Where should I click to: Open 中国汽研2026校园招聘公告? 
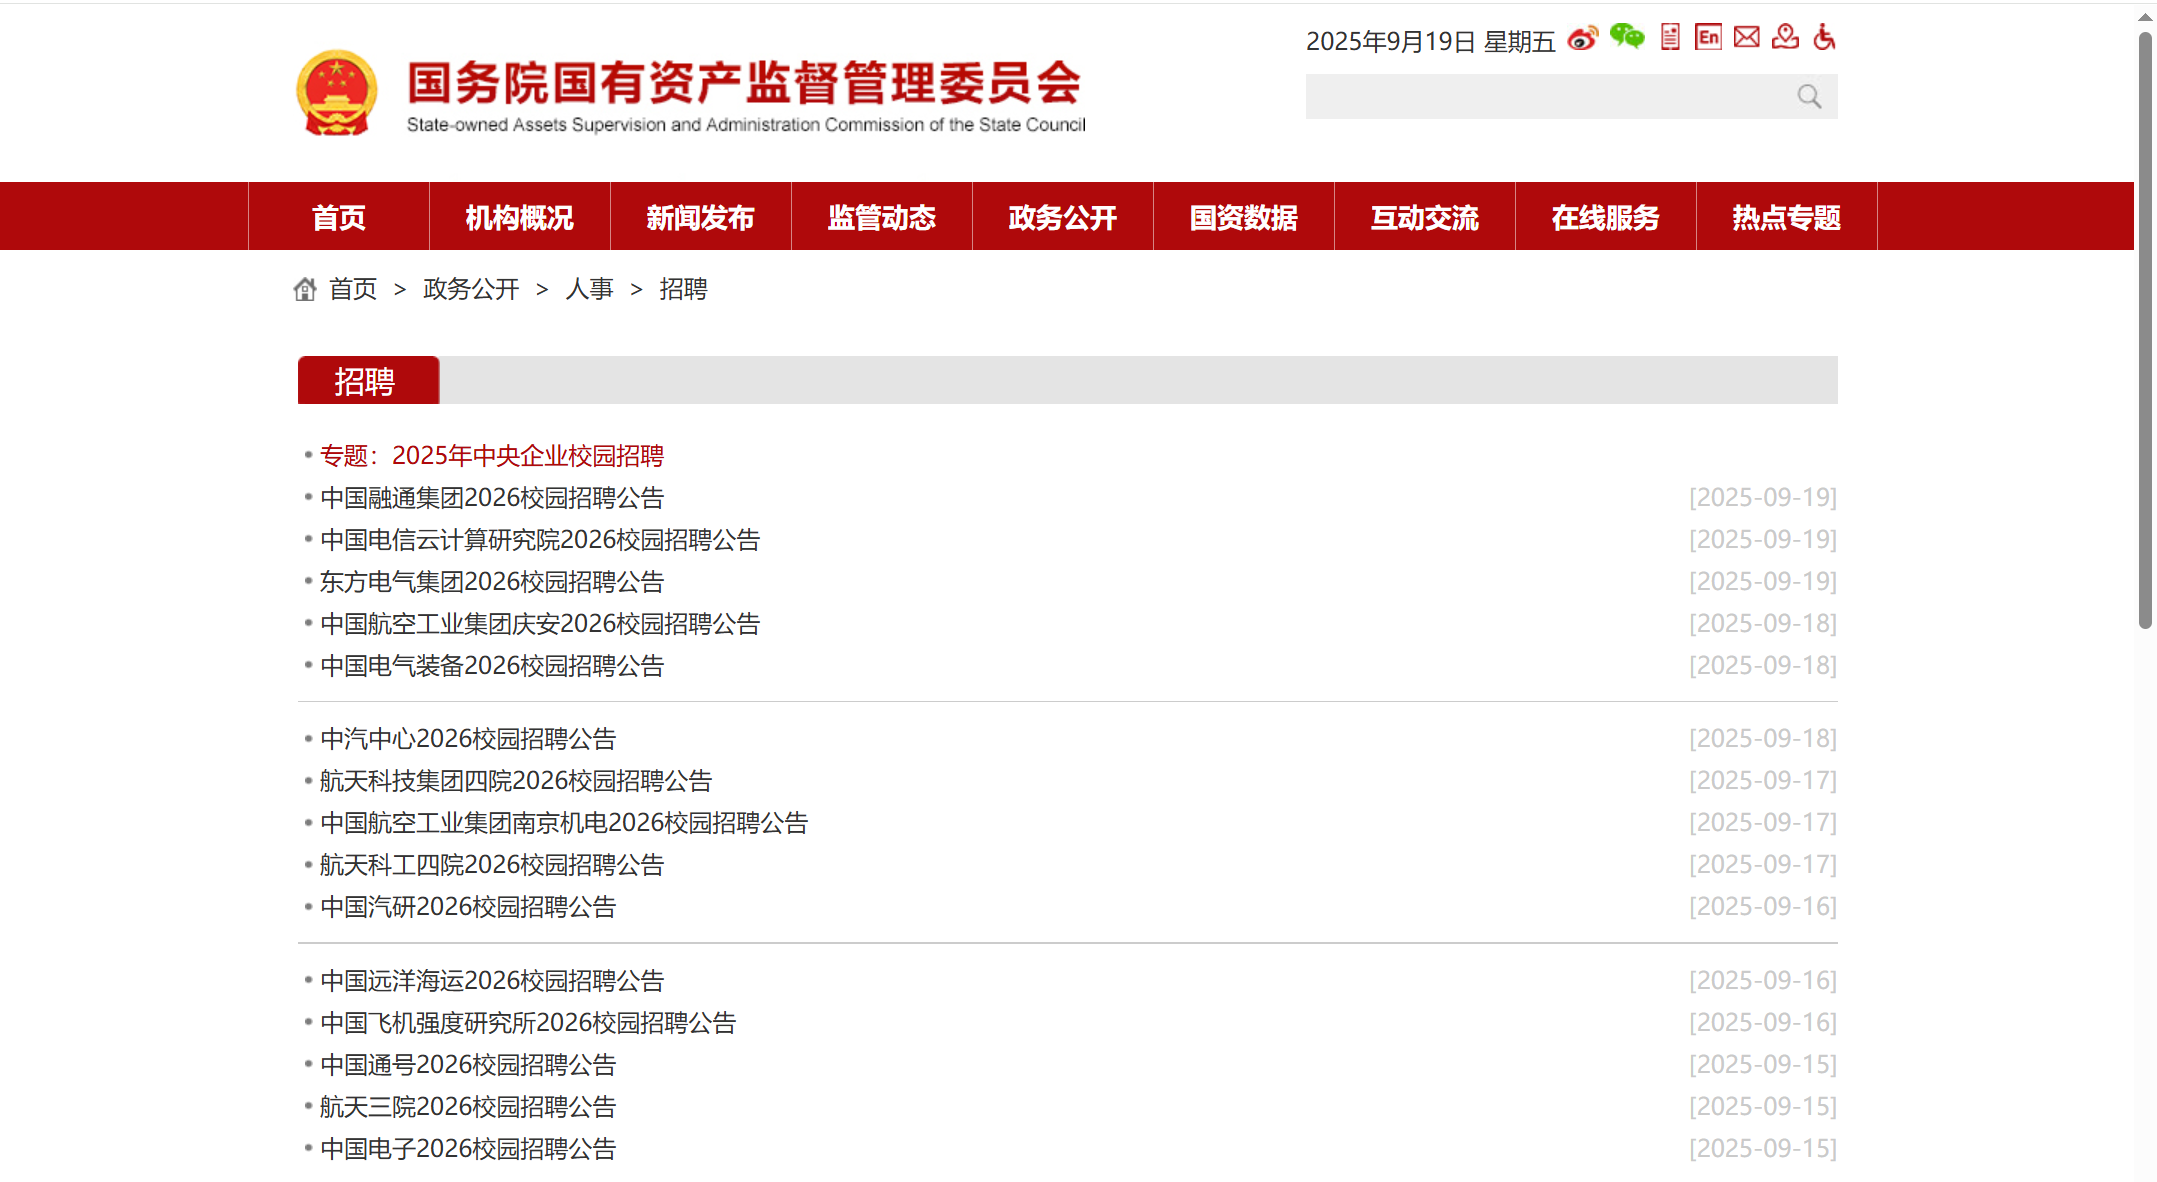coord(468,907)
